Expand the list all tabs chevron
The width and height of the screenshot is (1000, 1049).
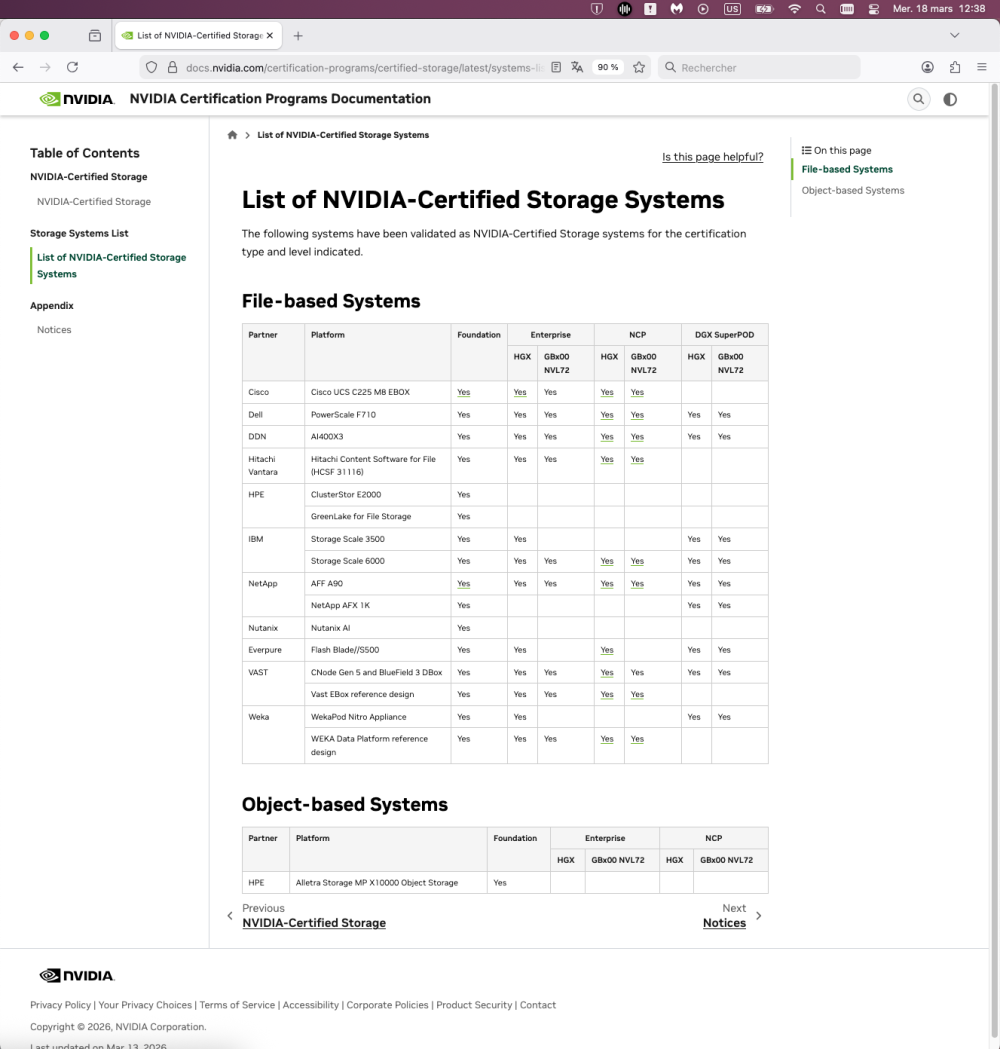954,35
